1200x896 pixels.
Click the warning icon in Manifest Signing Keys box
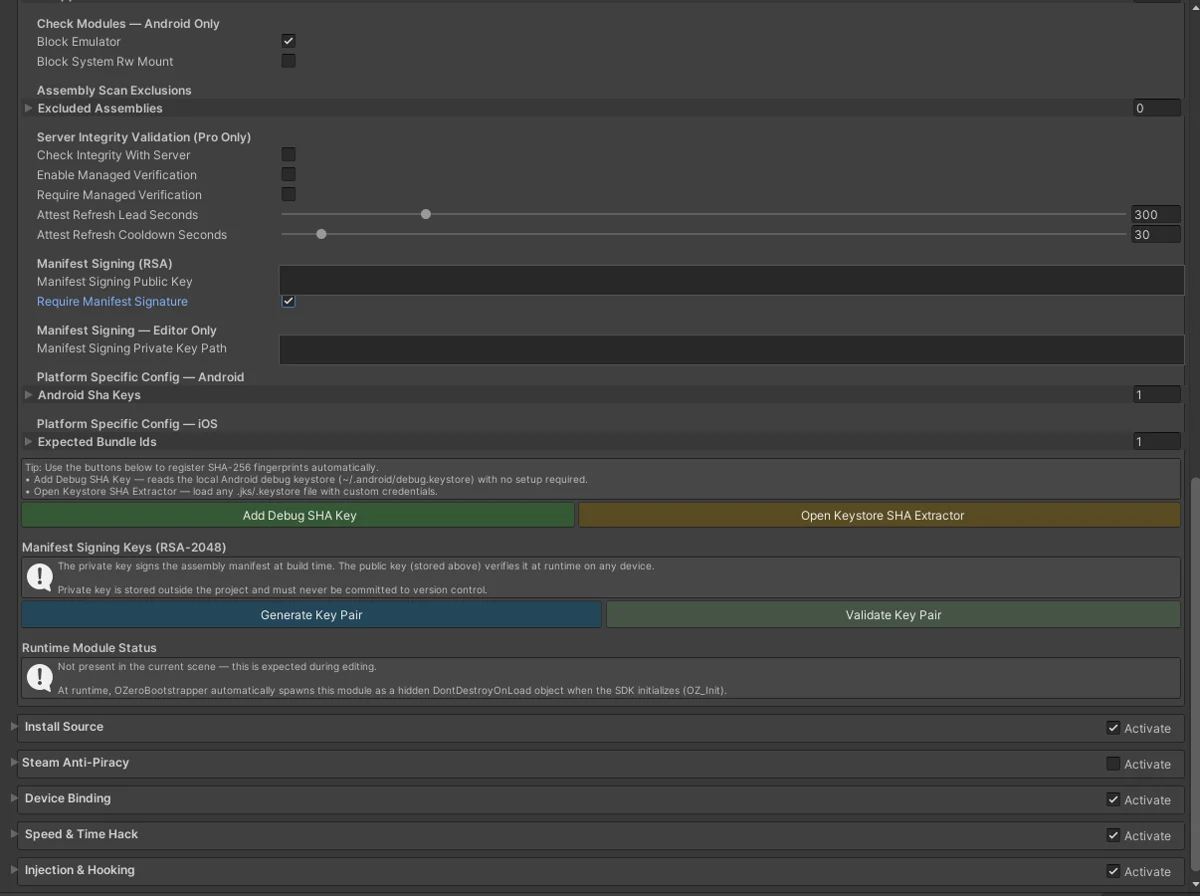pyautogui.click(x=40, y=577)
